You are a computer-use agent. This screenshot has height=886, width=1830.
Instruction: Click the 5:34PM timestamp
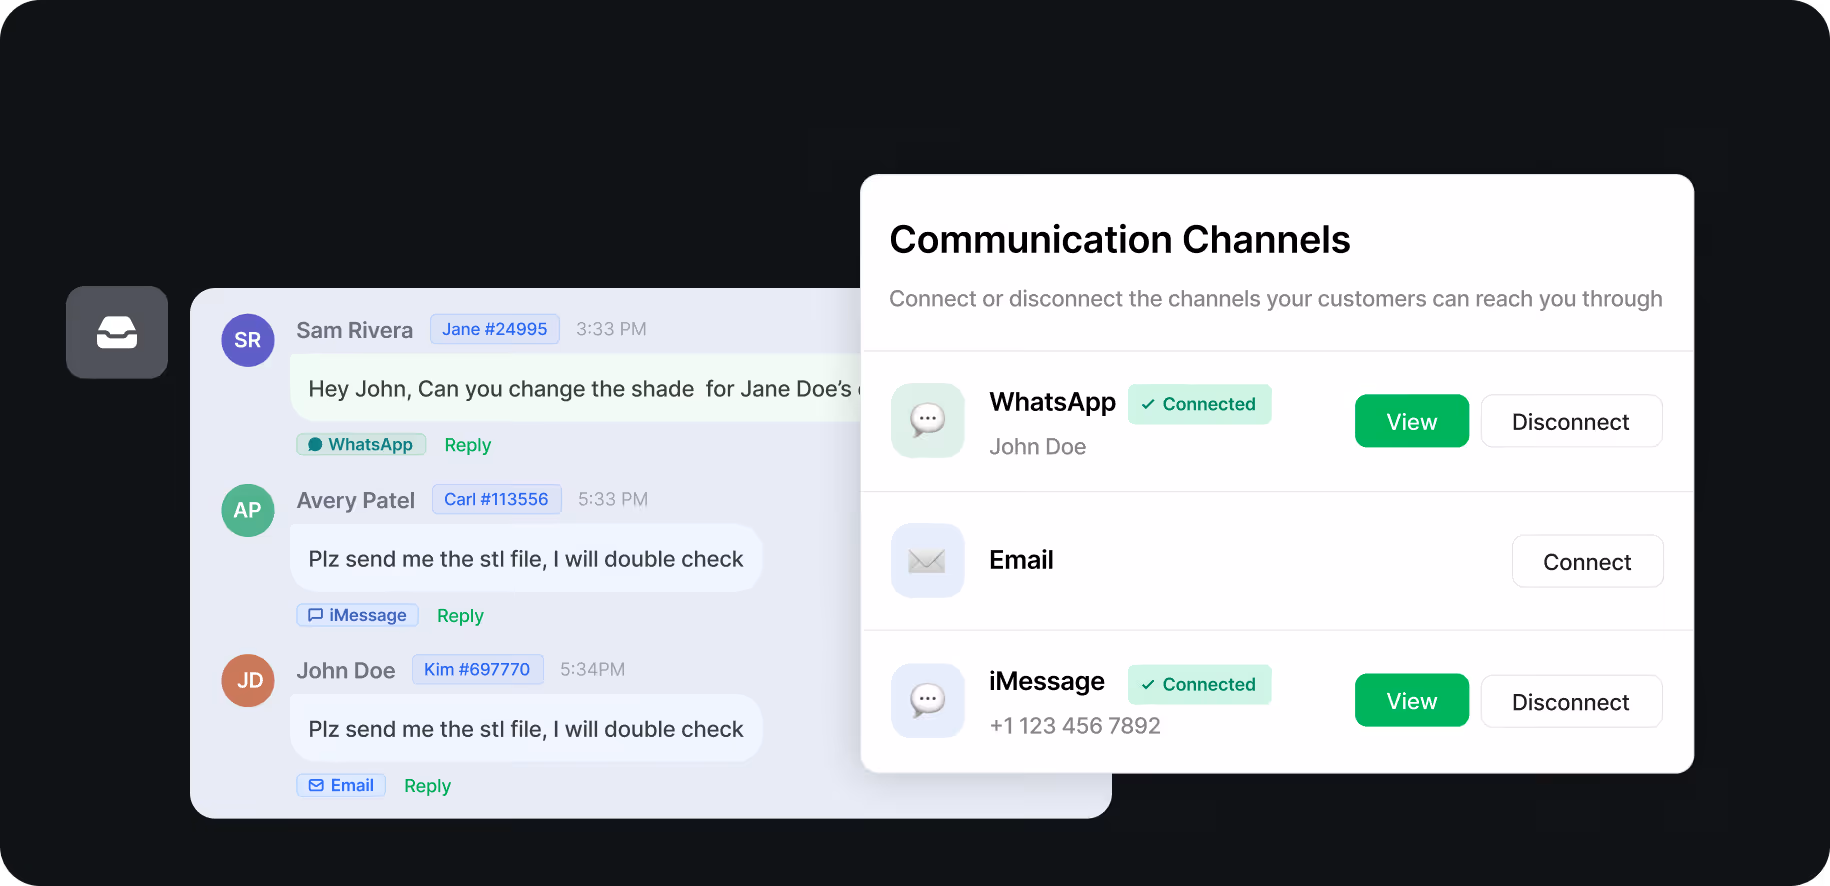593,669
